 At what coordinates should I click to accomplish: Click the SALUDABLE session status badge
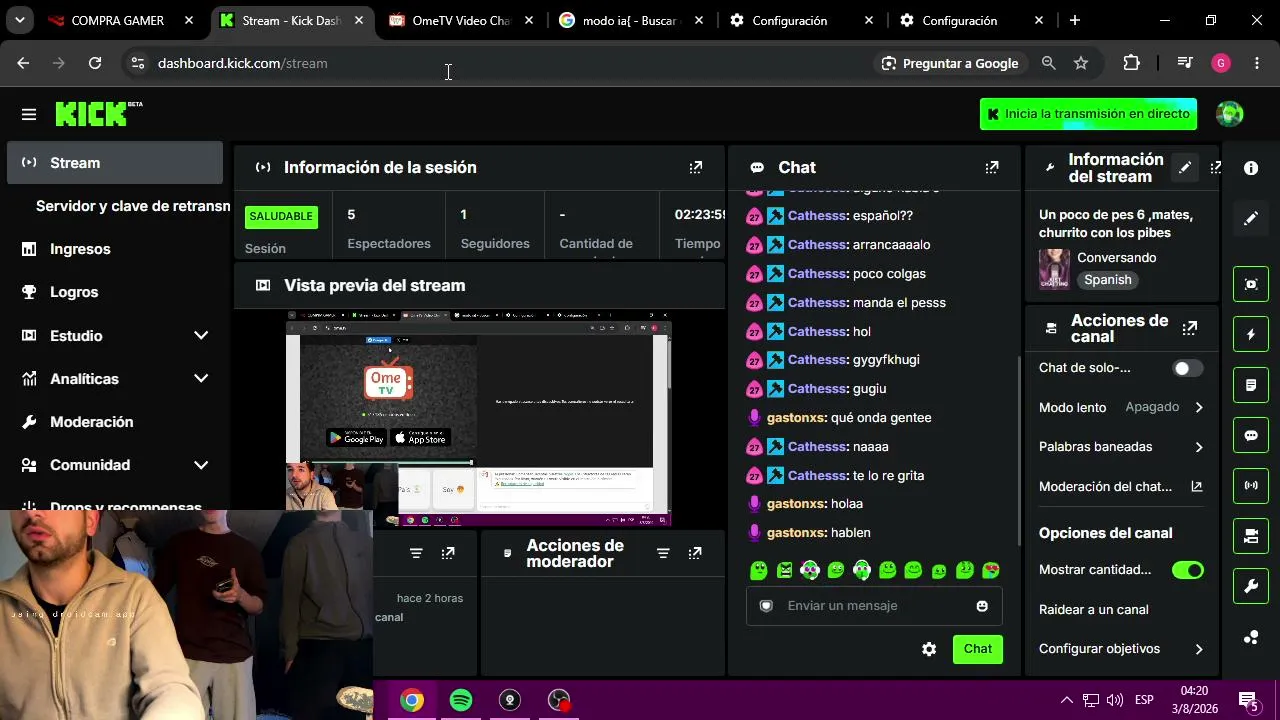[281, 216]
